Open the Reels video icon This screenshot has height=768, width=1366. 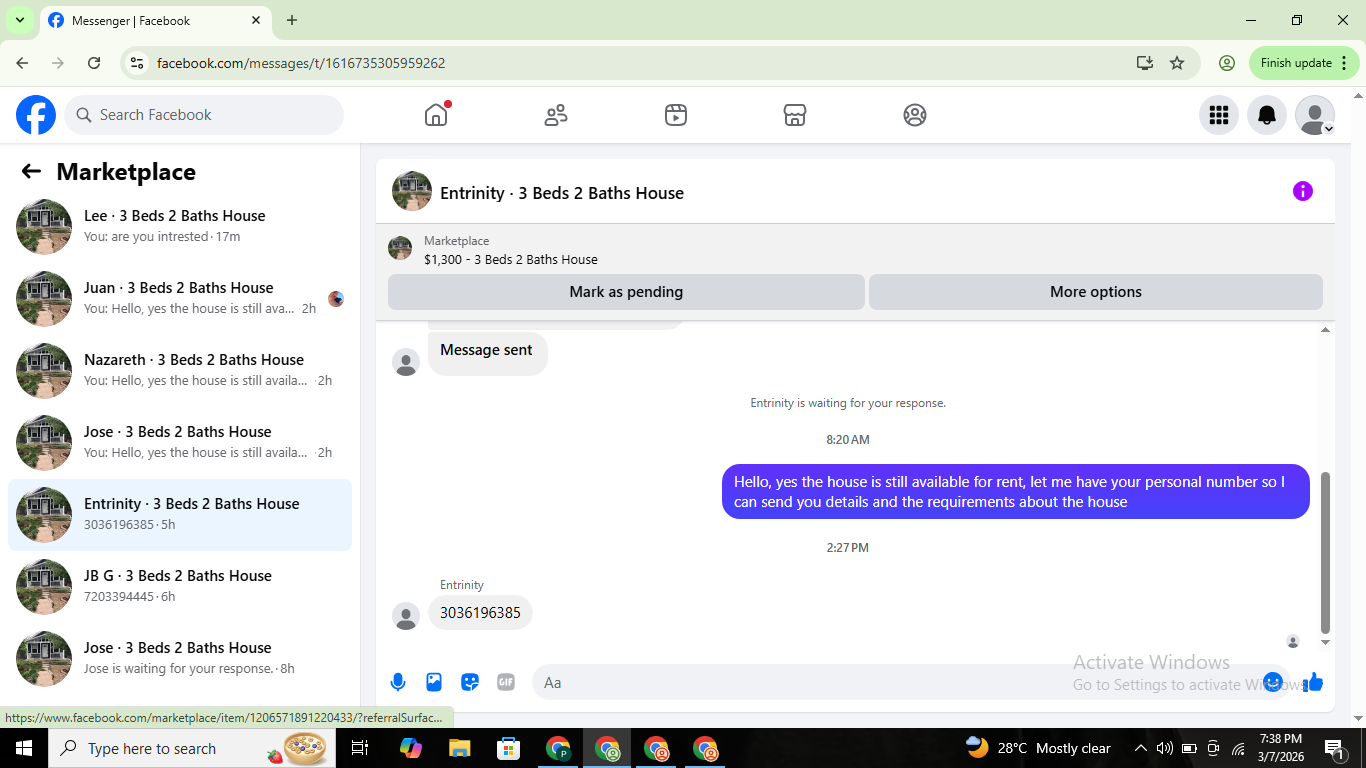click(676, 115)
